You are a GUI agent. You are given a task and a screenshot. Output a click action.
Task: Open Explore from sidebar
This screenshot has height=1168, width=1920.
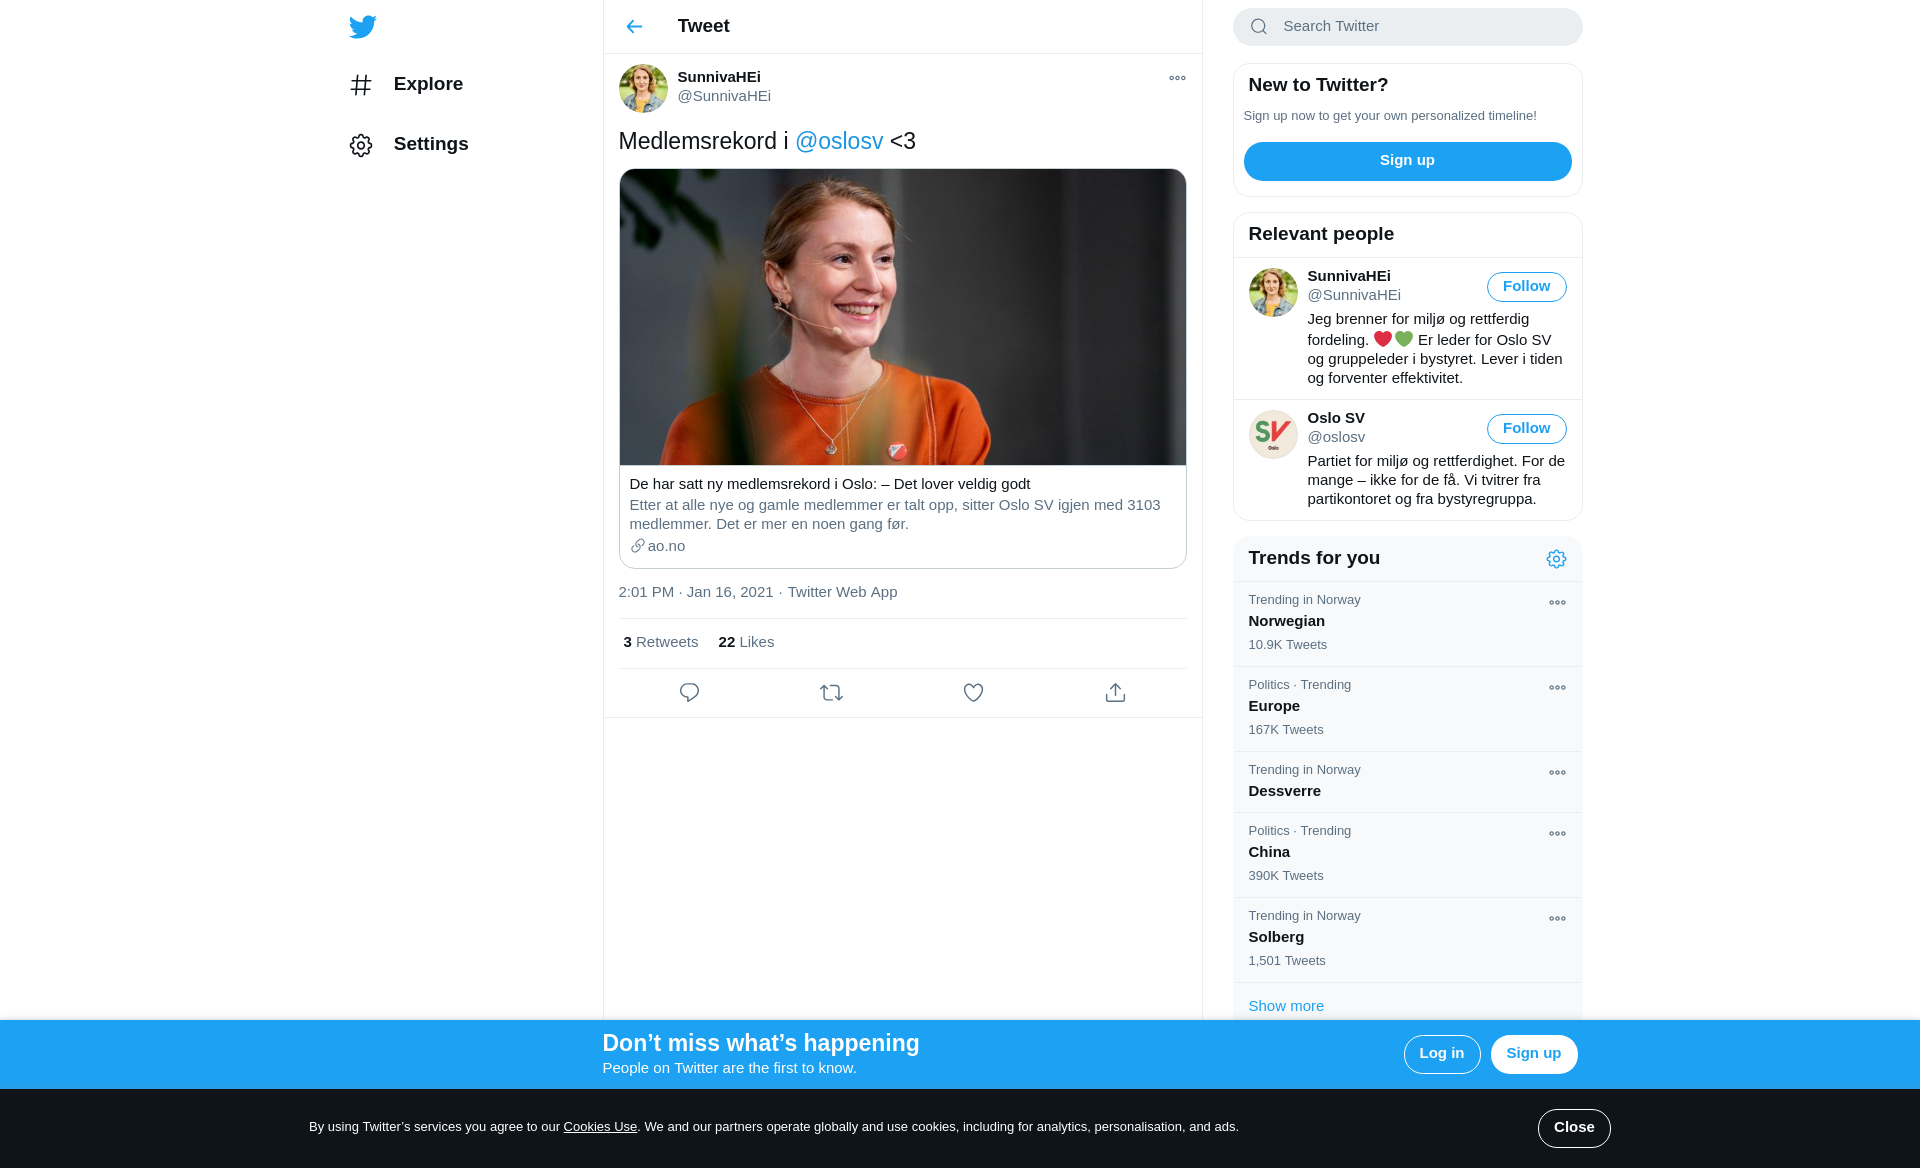(x=407, y=85)
